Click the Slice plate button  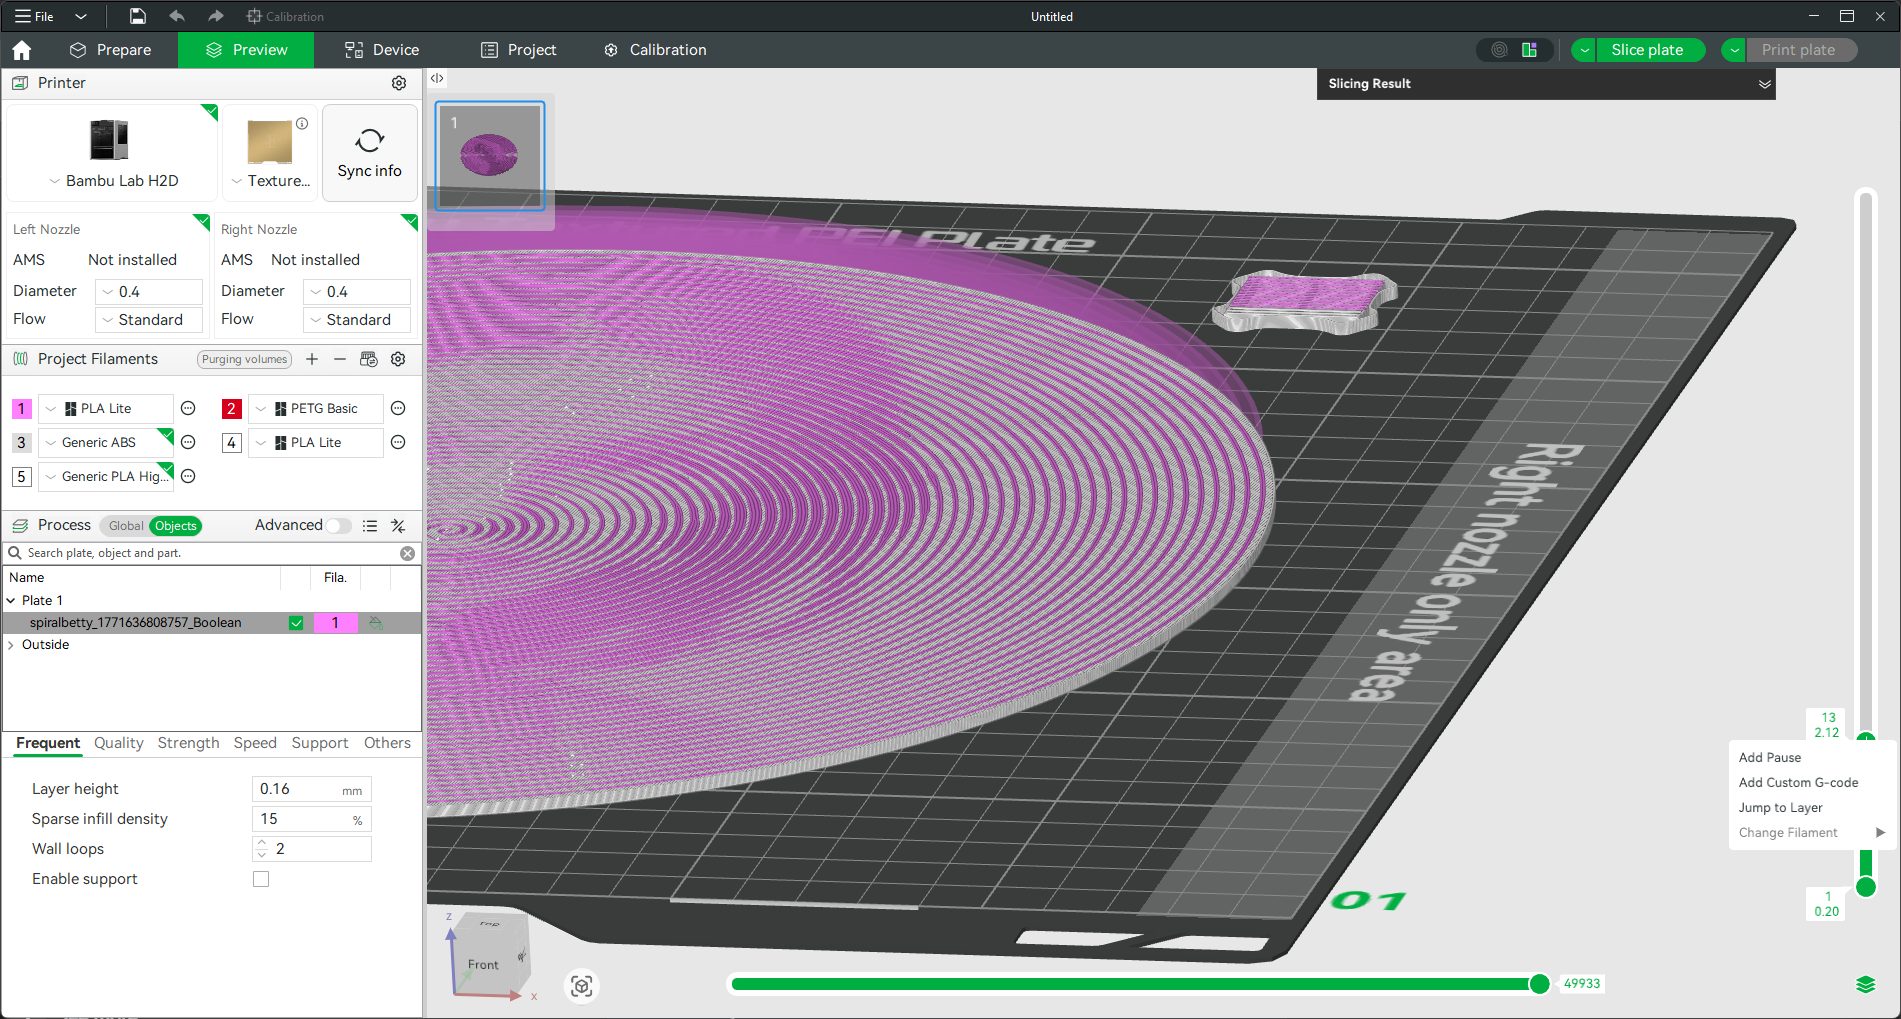click(x=1646, y=50)
